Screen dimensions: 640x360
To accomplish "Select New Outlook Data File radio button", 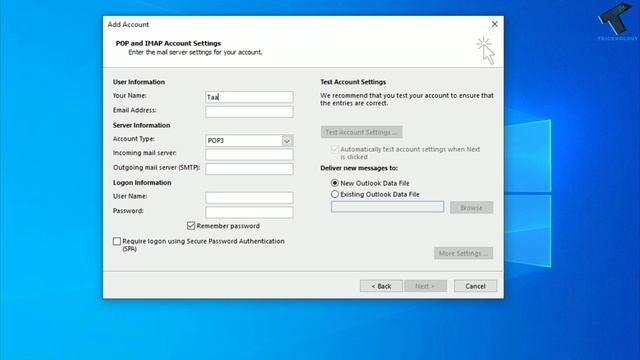I will (x=335, y=183).
